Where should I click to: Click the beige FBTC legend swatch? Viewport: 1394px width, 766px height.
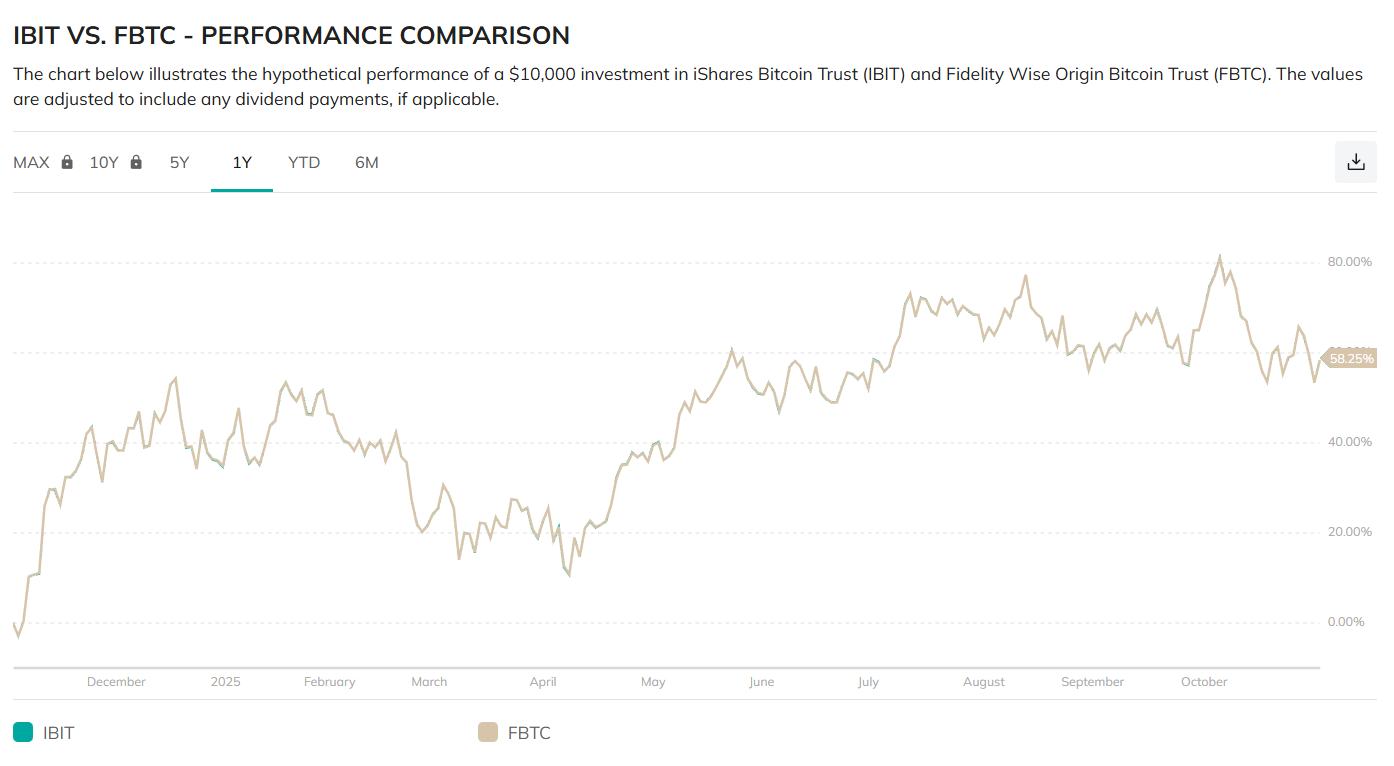click(x=488, y=732)
